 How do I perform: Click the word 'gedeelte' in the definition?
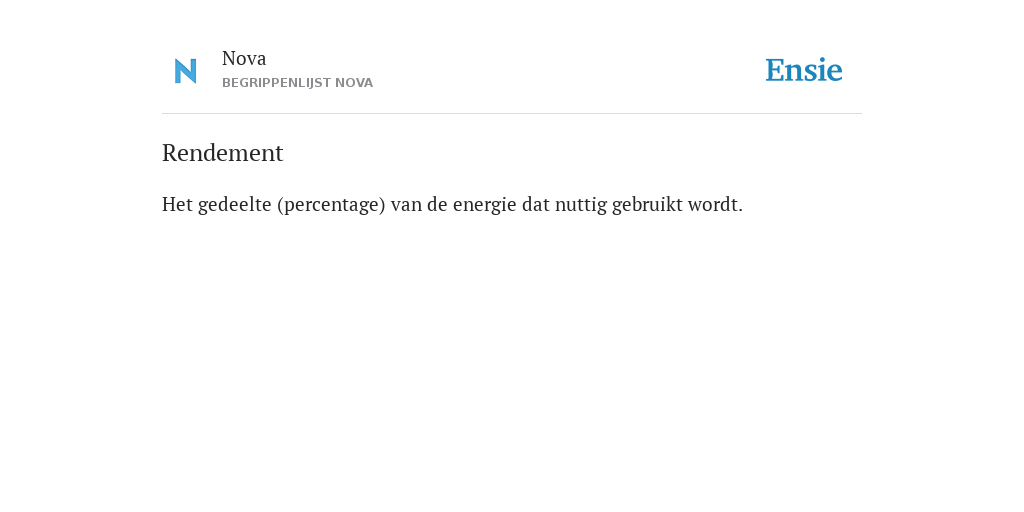234,204
